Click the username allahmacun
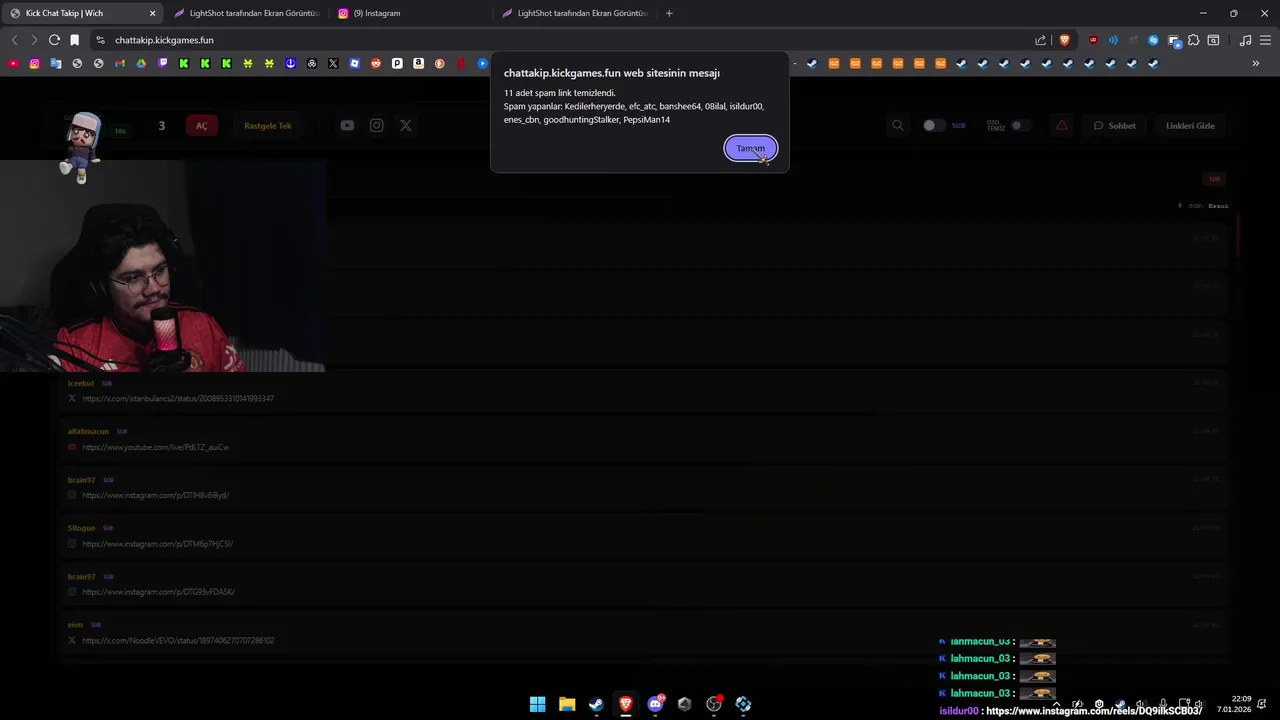The image size is (1280, 720). (88, 431)
